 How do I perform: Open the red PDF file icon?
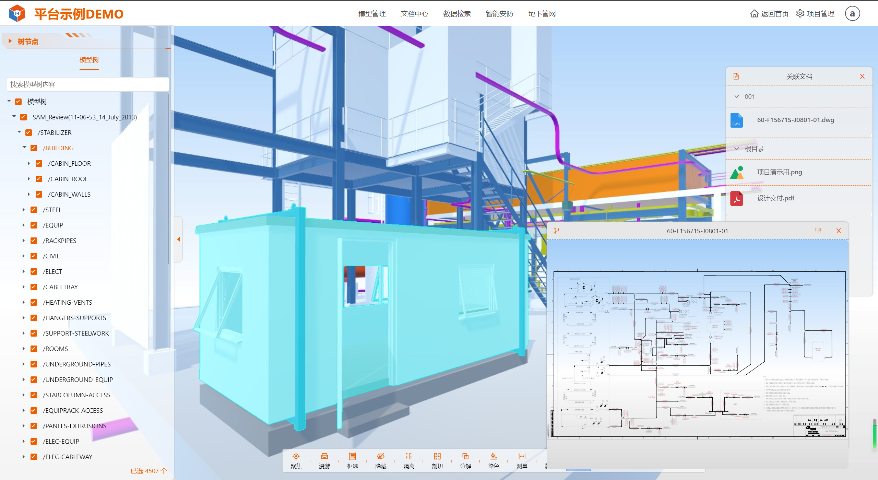click(736, 198)
